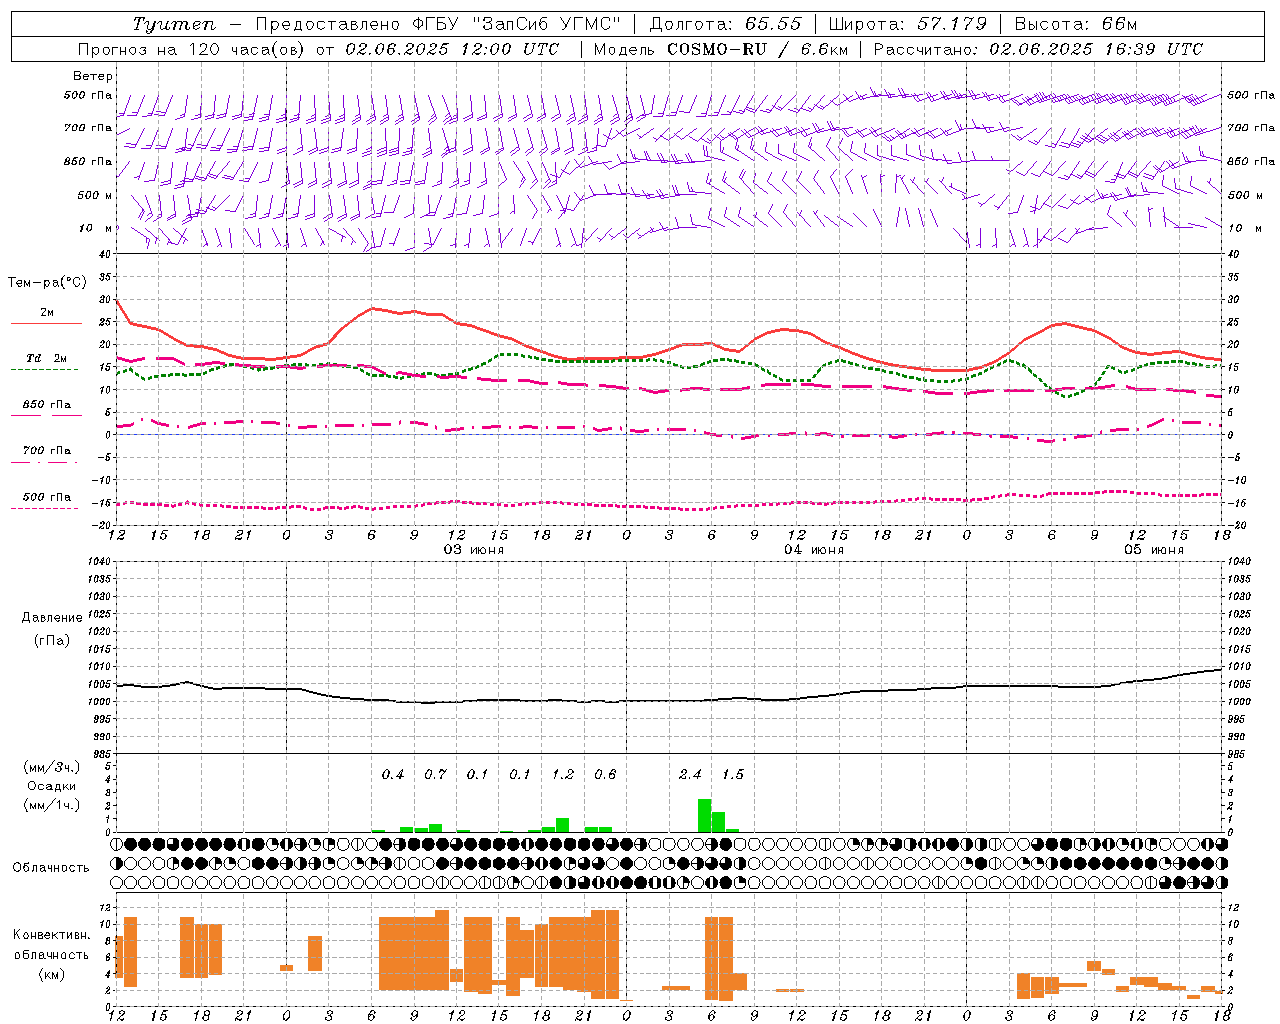Click the "Тем-ра(°C)" temperature axis label
The image size is (1280, 1024).
click(x=47, y=283)
